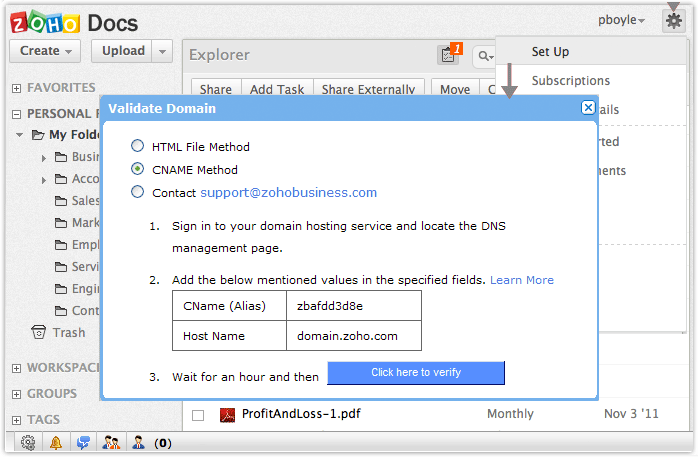This screenshot has width=698, height=457.
Task: Expand the TAGS section
Action: pyautogui.click(x=16, y=420)
